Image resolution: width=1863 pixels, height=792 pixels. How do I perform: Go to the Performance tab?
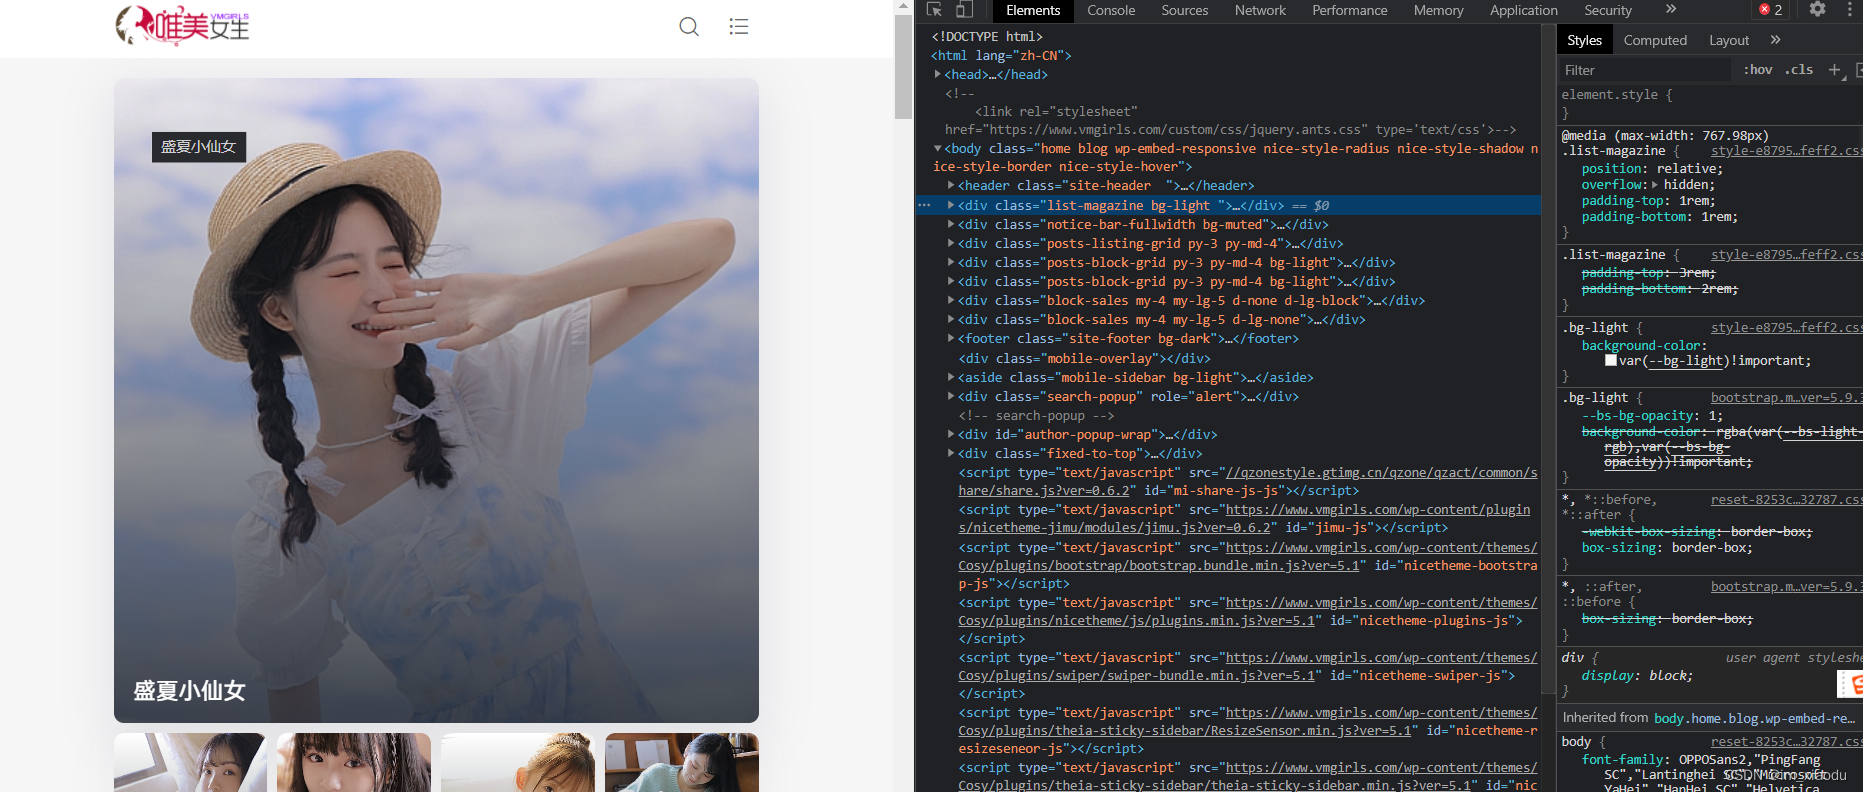coord(1350,10)
